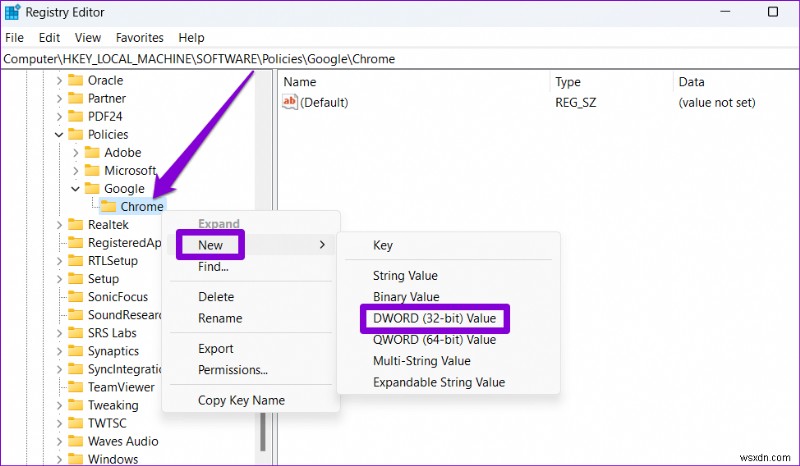Select the RegisteredApplications key in tree

pos(124,242)
